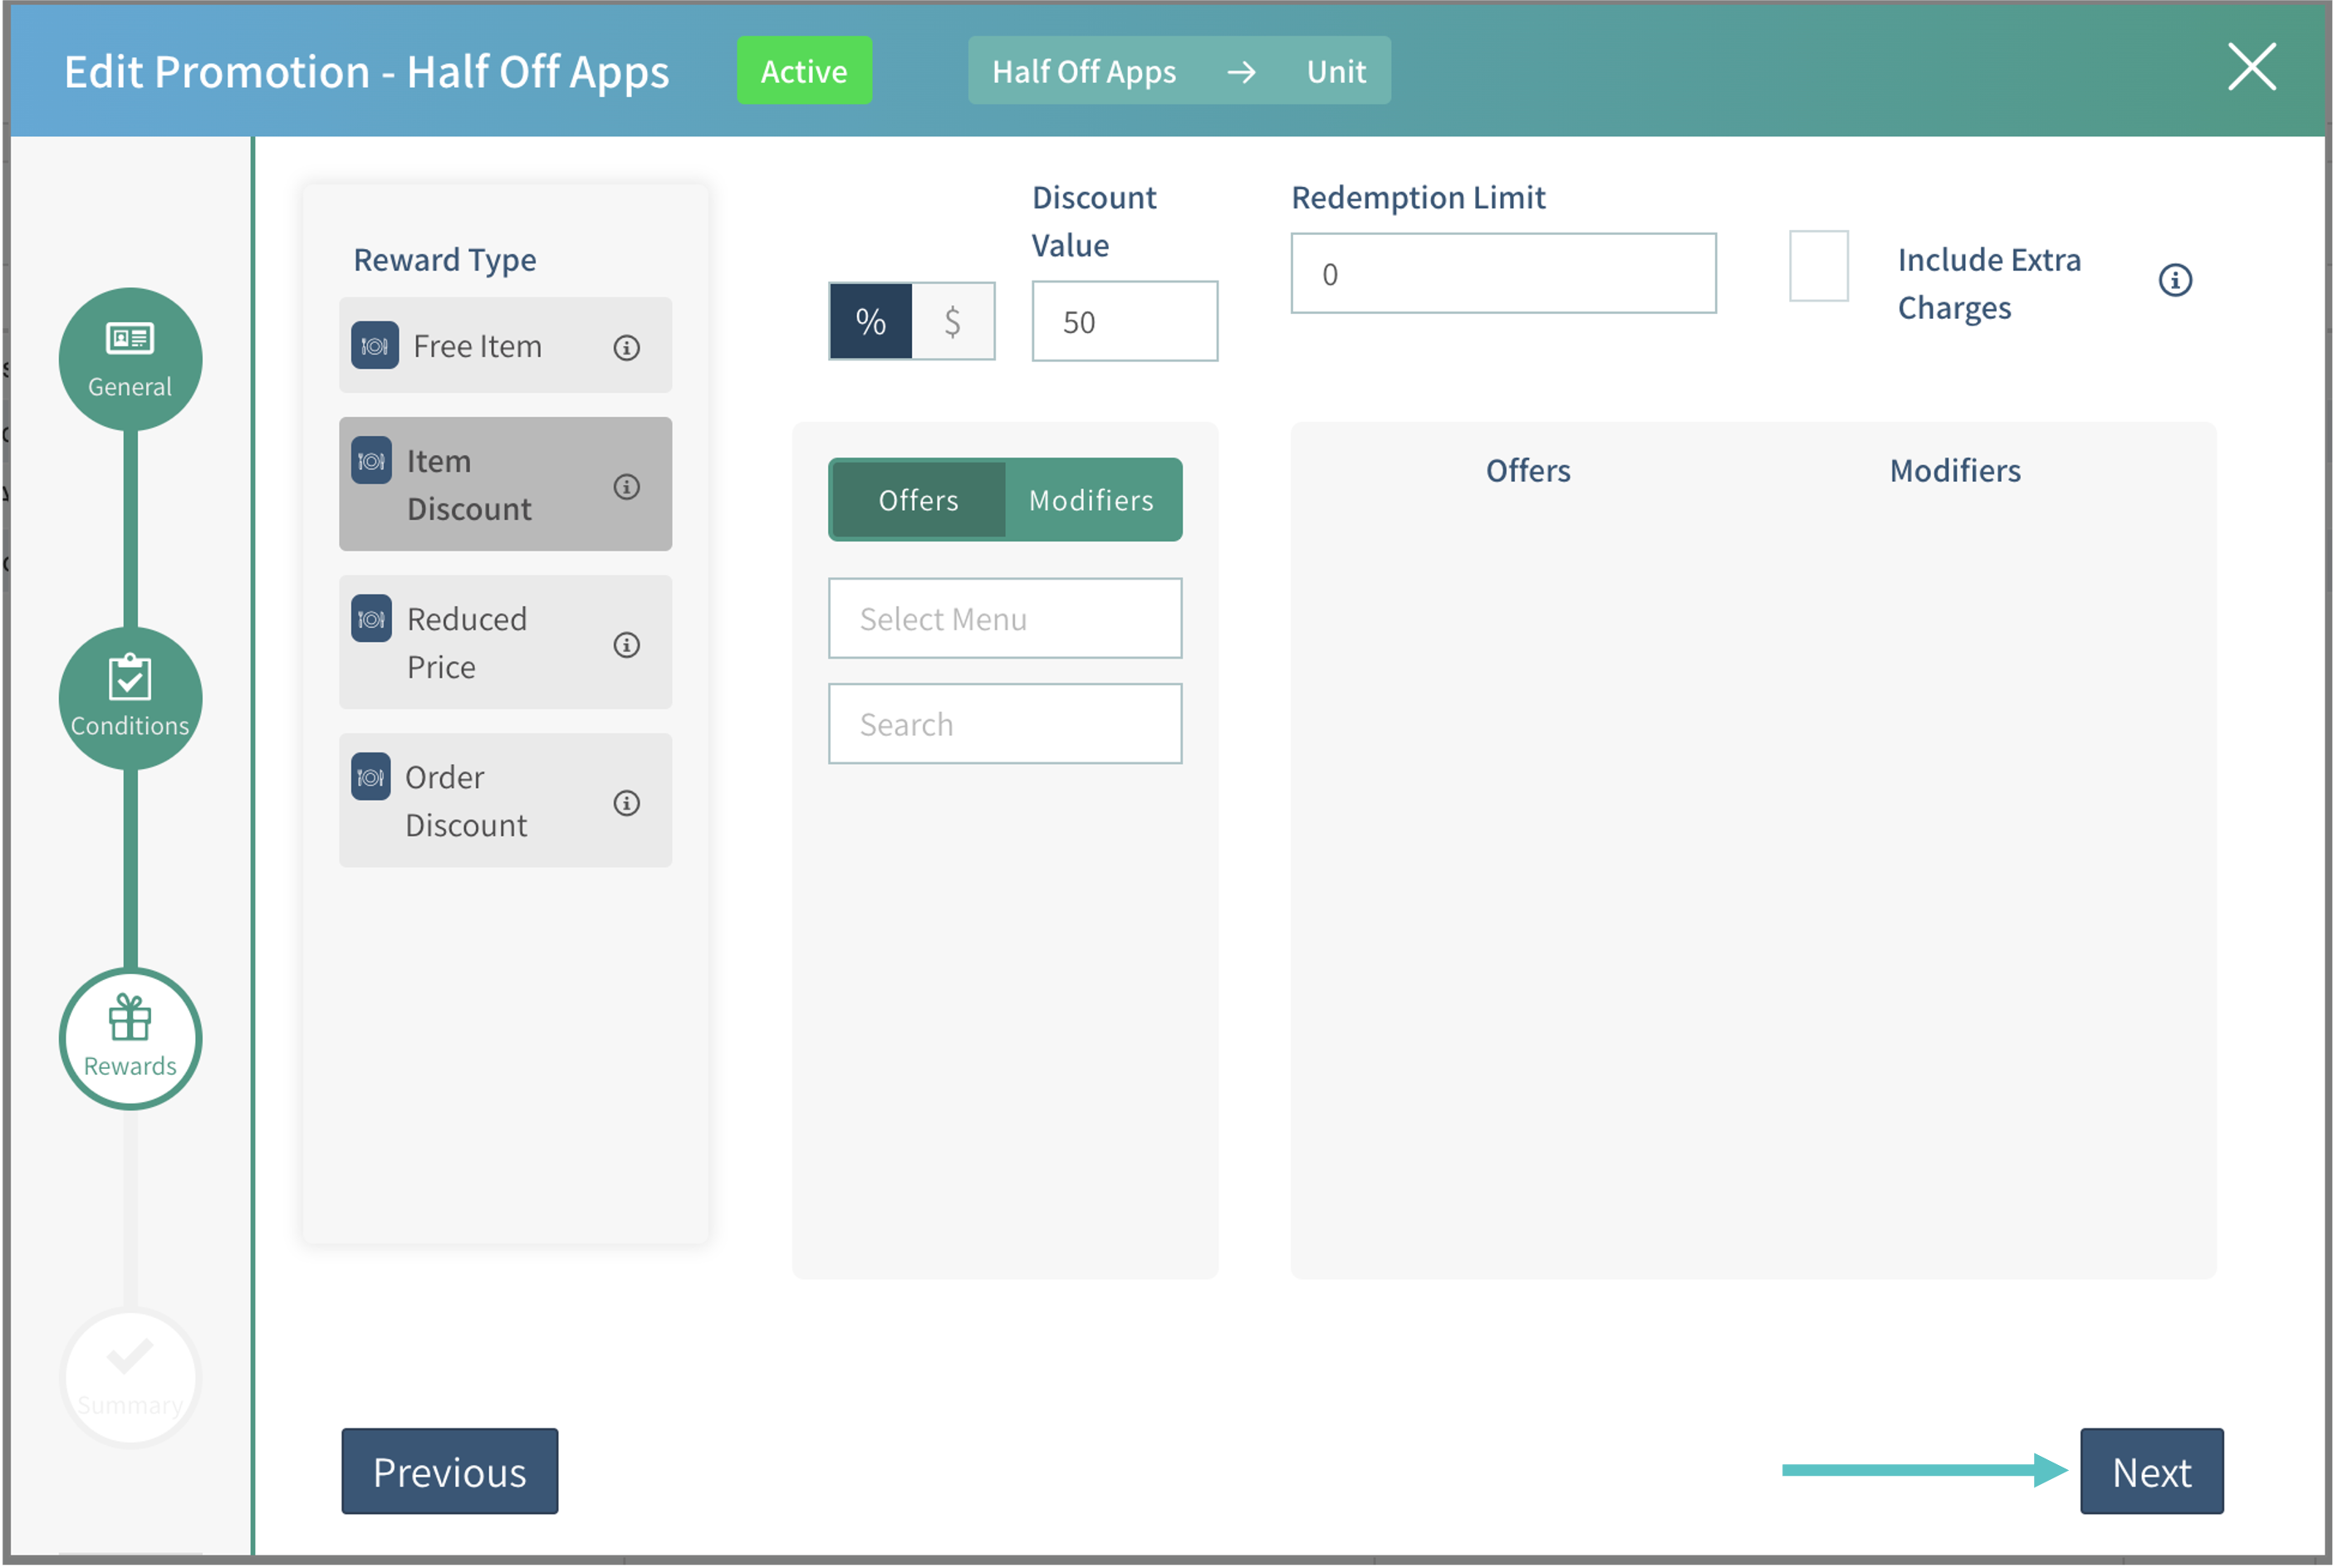Viewport: 2333px width, 1568px height.
Task: Switch discount type to percent
Action: [x=870, y=321]
